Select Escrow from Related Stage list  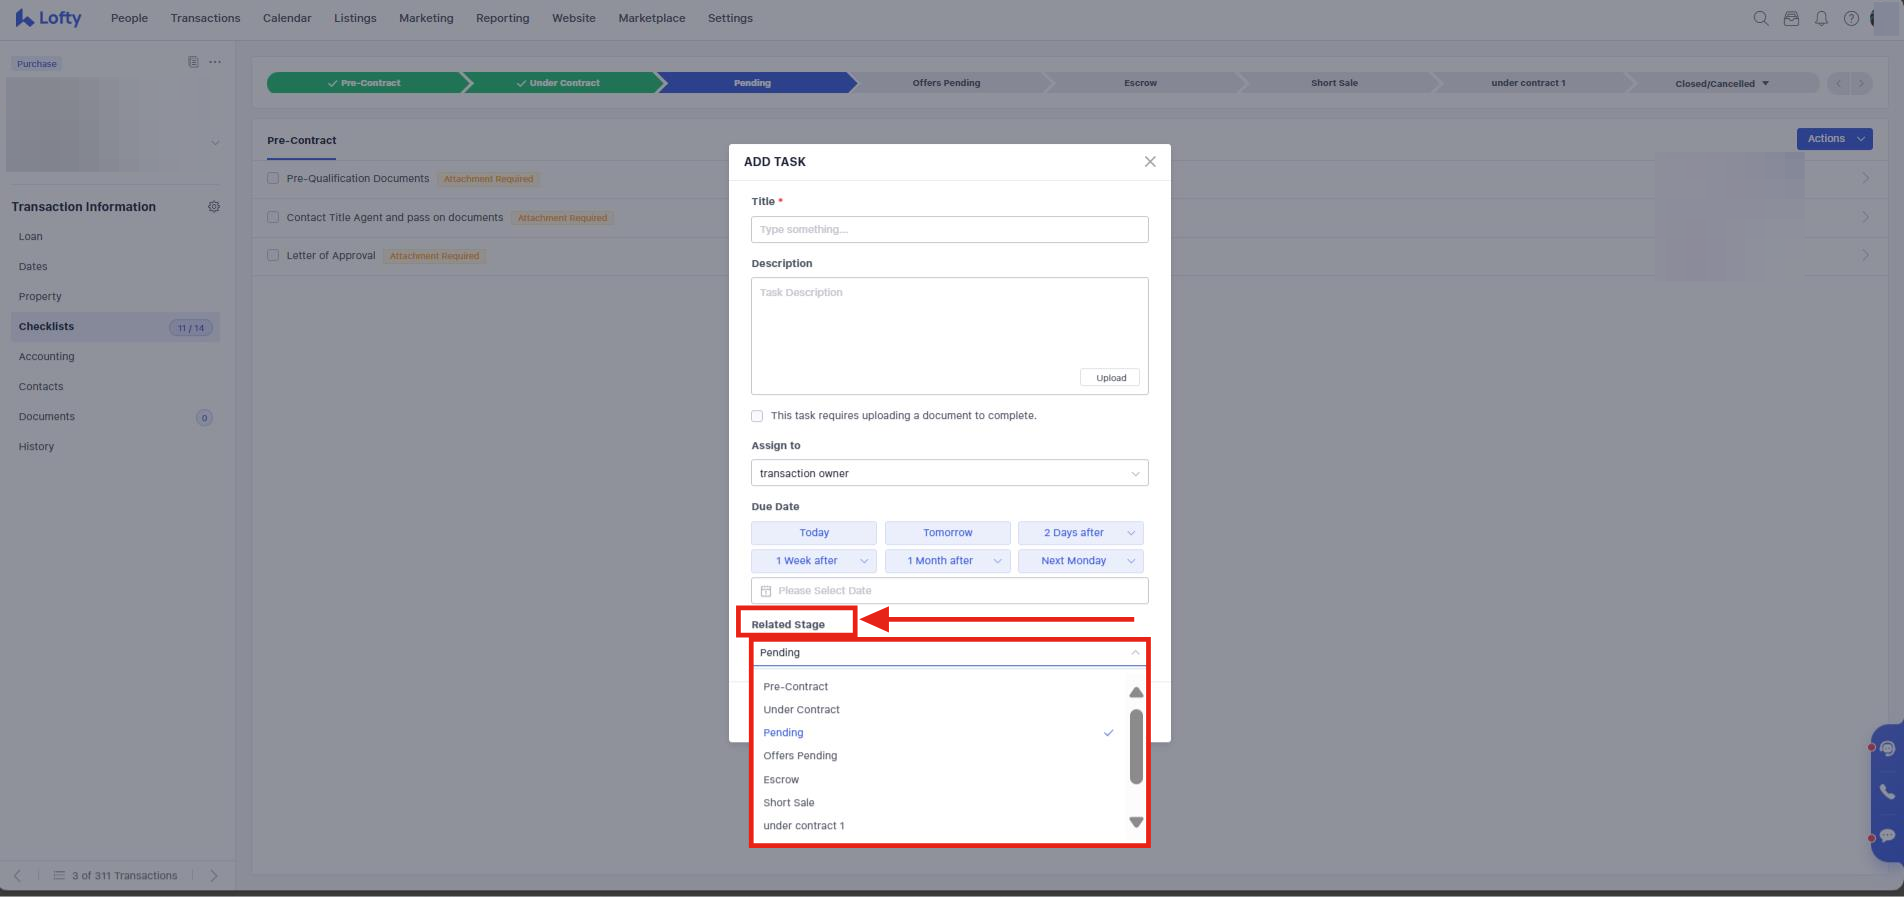click(x=781, y=780)
